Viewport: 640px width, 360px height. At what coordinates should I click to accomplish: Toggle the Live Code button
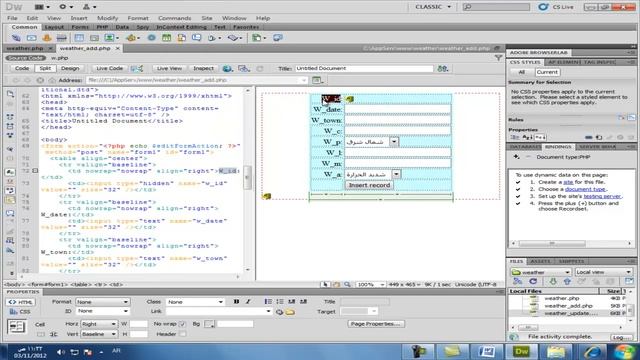109,69
